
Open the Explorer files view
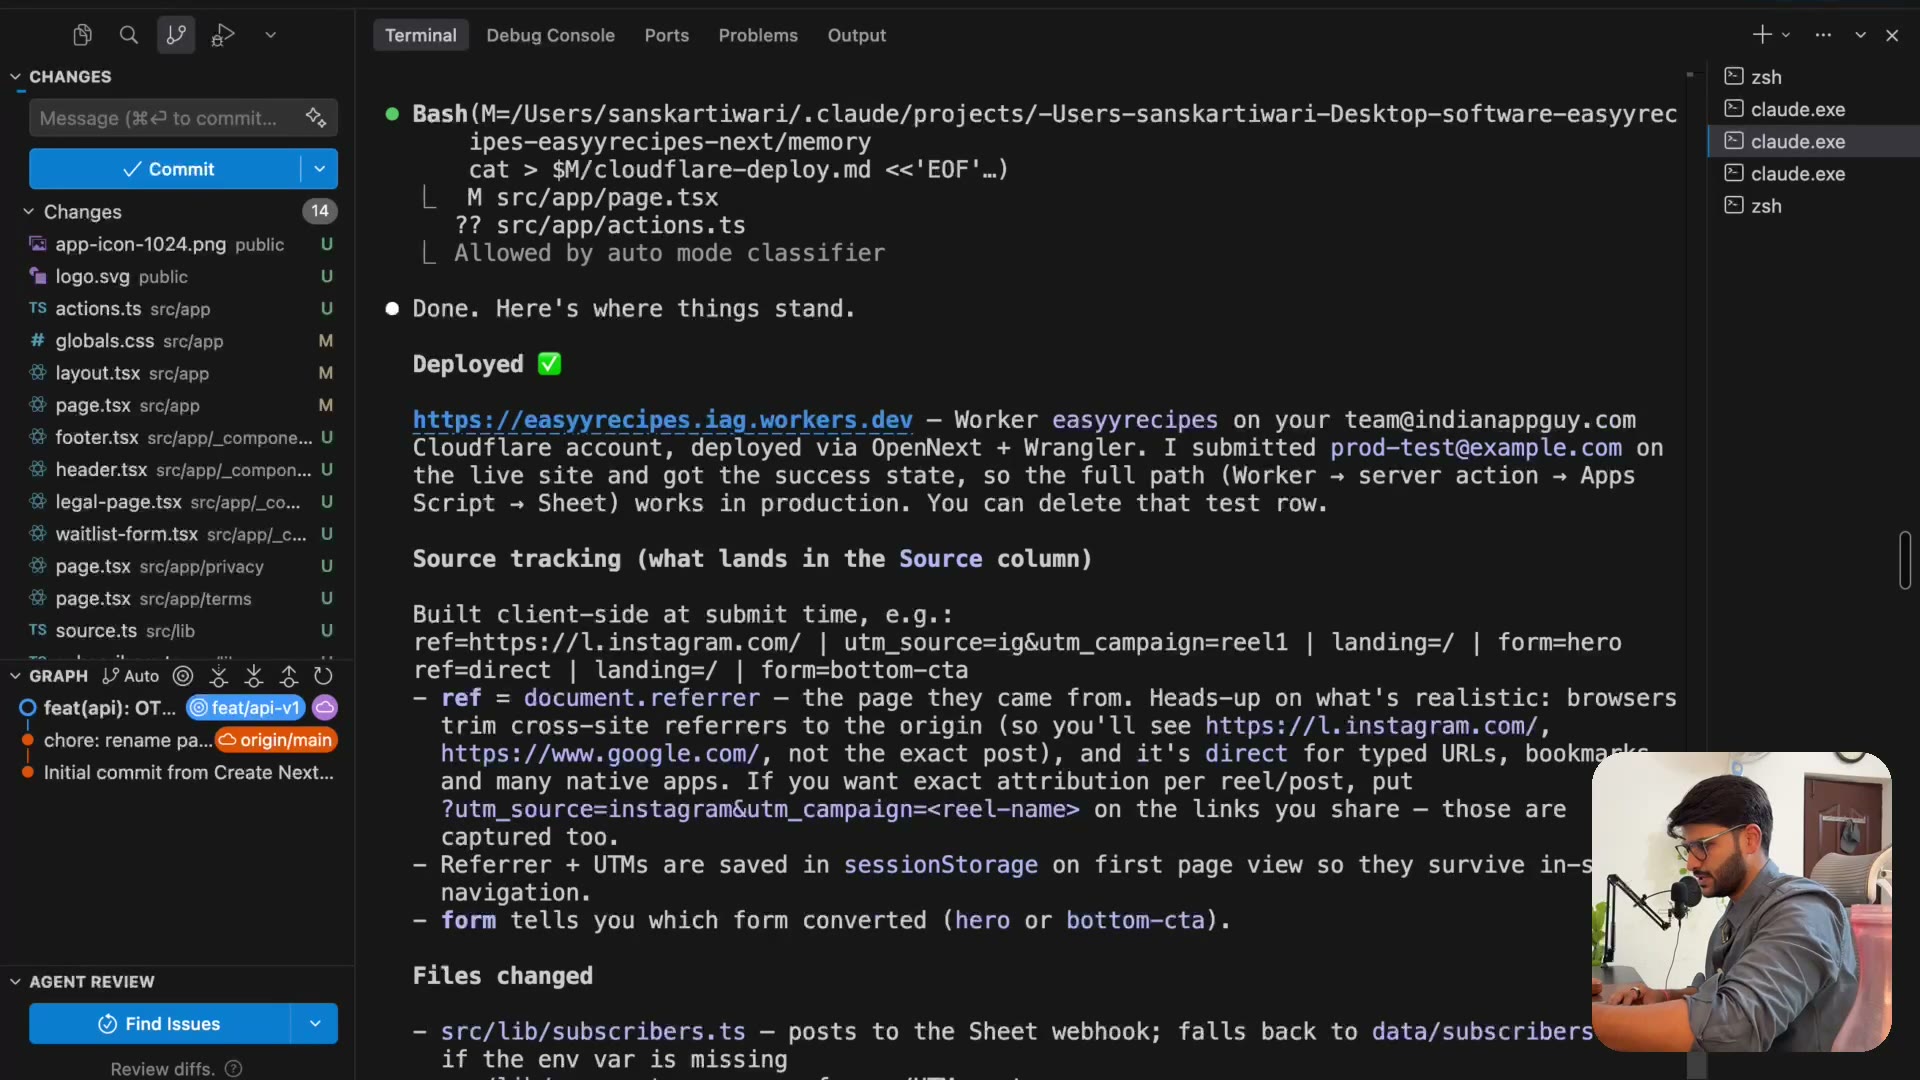coord(83,35)
